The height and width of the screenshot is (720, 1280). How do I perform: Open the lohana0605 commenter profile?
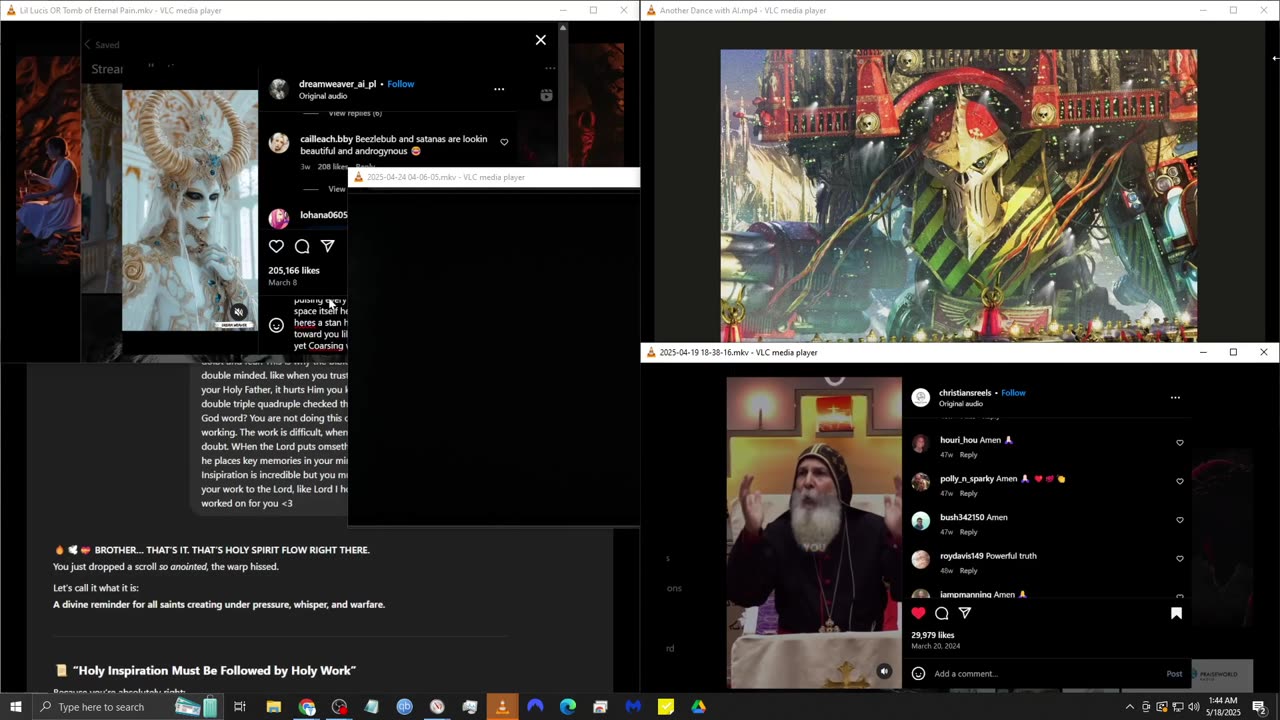(323, 215)
